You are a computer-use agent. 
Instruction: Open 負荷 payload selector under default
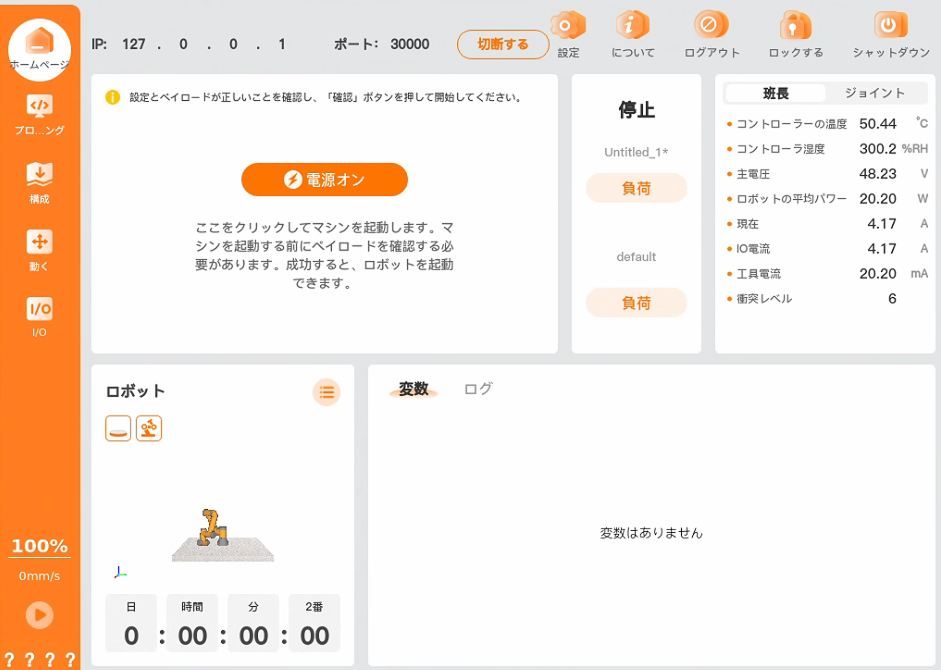(636, 302)
